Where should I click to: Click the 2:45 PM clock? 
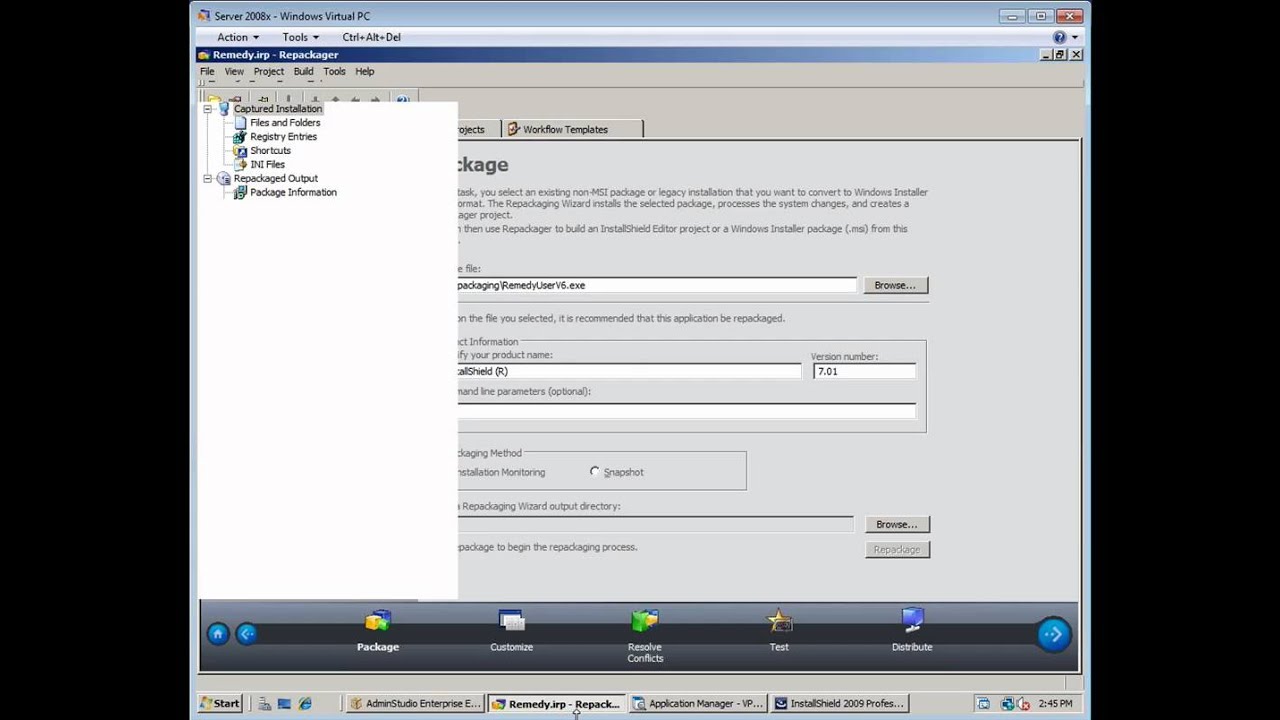pos(1055,704)
